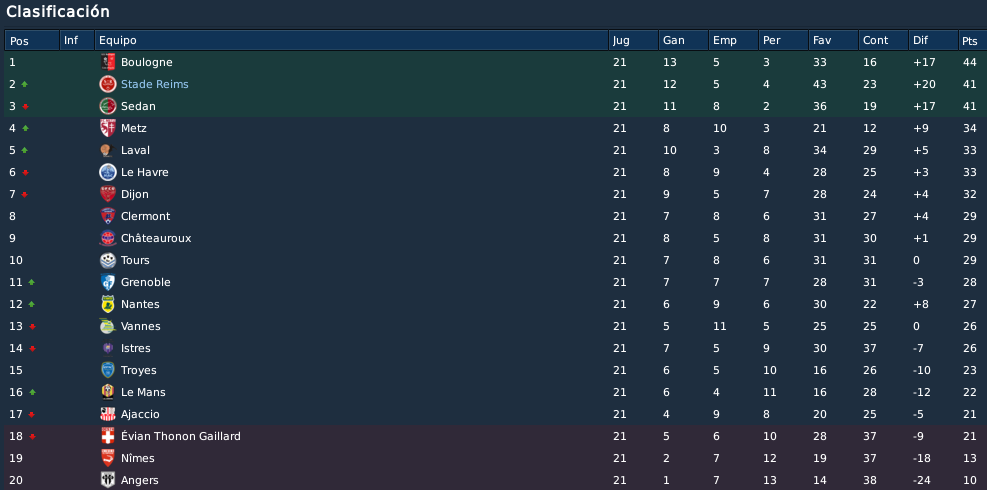Select the Évian Thonon Gaillard cross badge
Screen dimensions: 987x490
pos(108,436)
